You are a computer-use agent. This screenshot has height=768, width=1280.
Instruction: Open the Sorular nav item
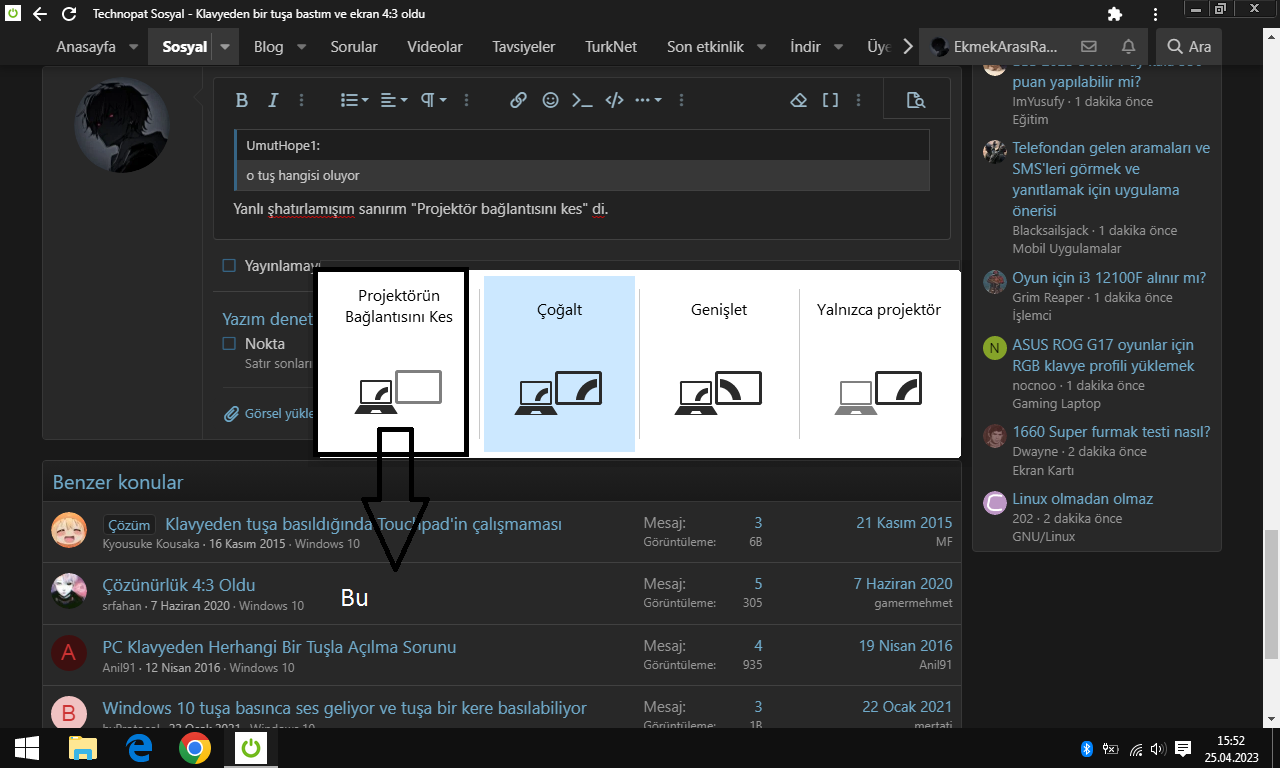(x=354, y=47)
